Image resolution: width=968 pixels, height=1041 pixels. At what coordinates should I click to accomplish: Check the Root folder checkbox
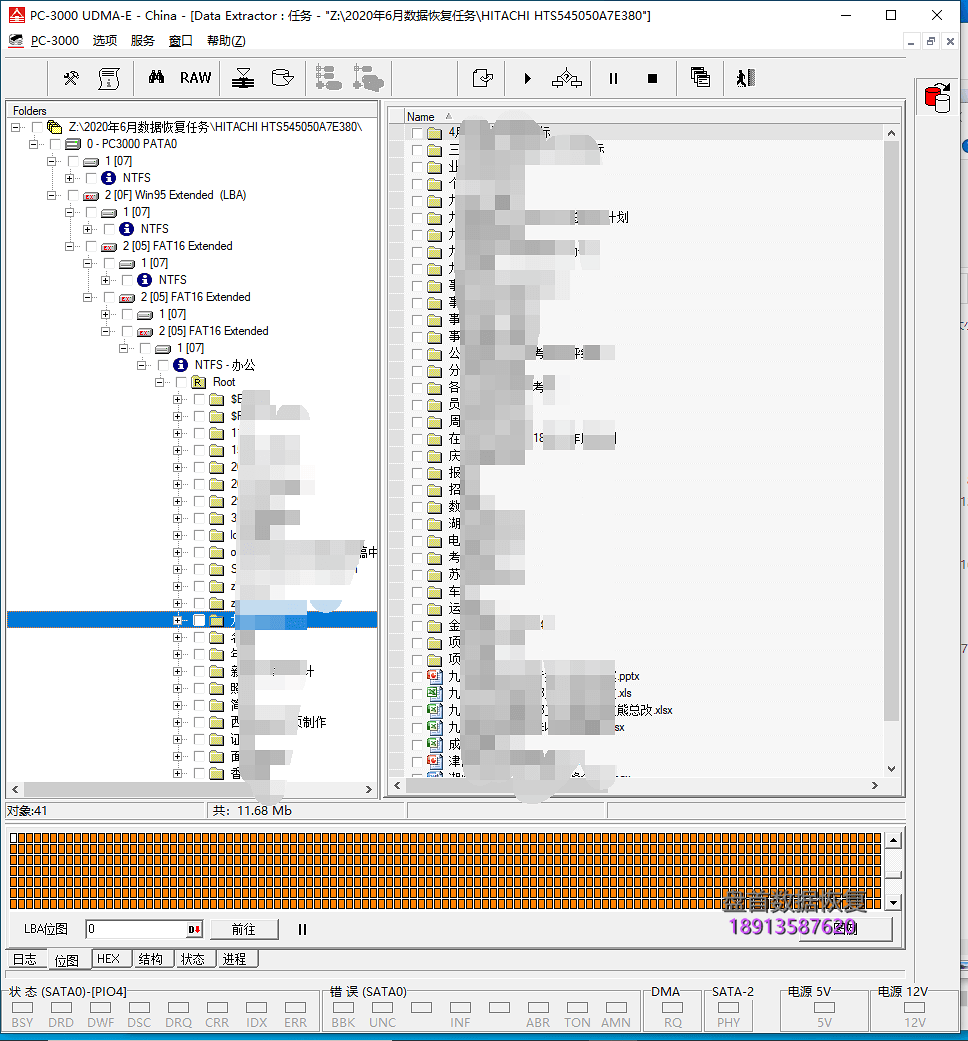coord(181,382)
